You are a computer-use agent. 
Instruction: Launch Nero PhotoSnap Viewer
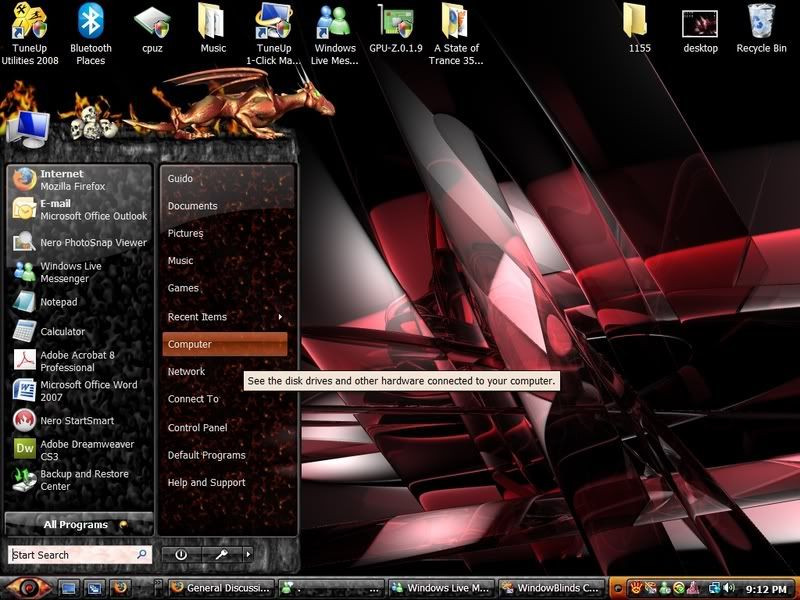click(x=80, y=242)
